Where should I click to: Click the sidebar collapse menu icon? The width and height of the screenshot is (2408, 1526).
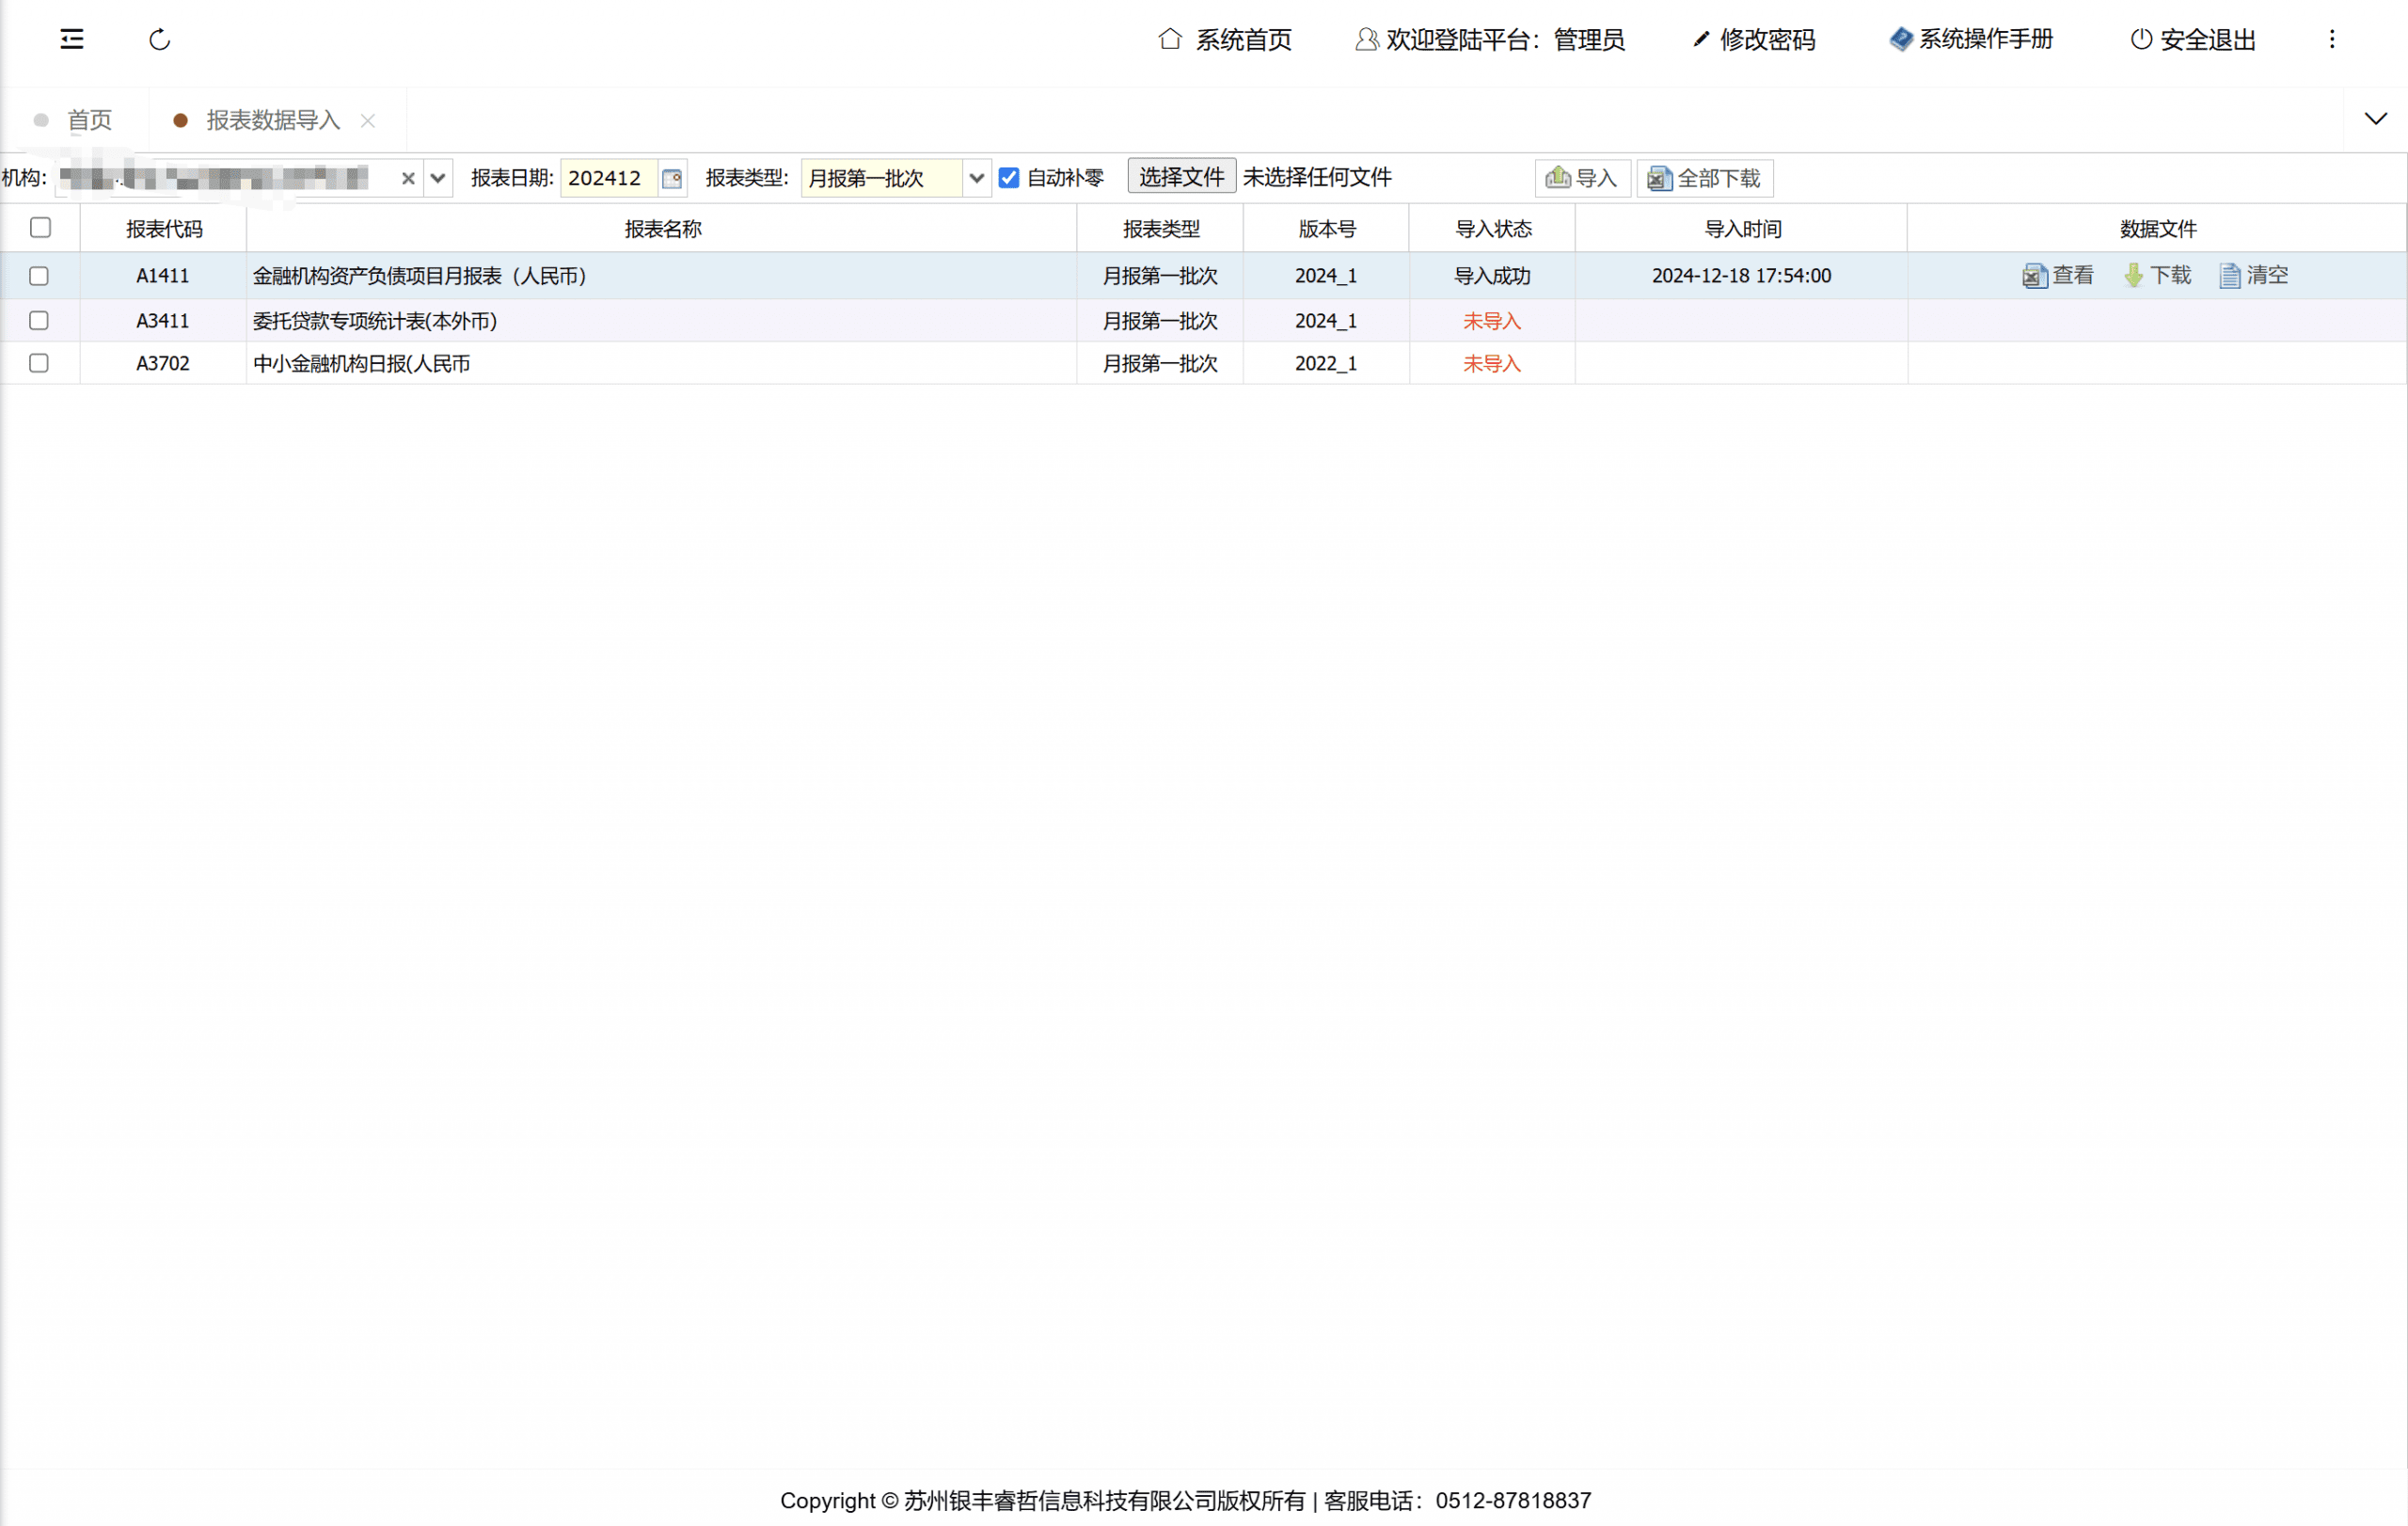pos(72,39)
